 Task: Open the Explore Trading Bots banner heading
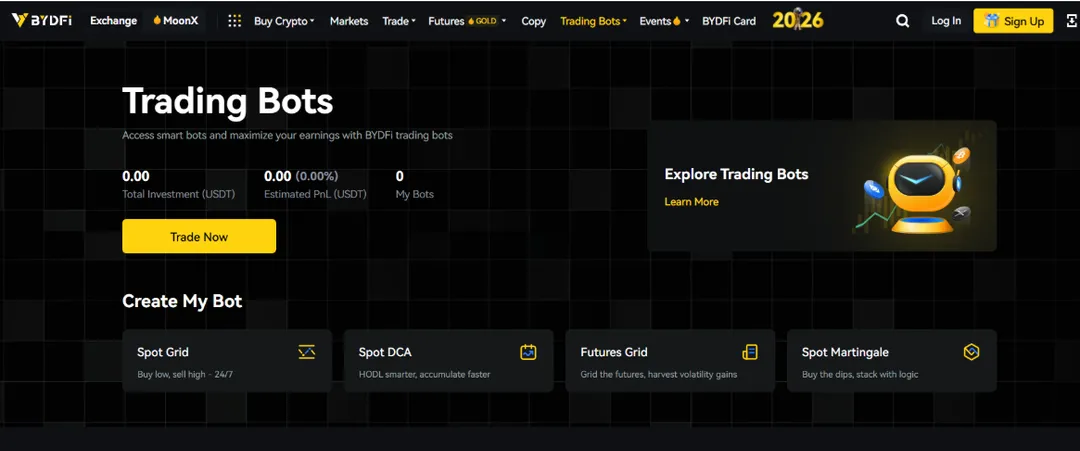[736, 174]
